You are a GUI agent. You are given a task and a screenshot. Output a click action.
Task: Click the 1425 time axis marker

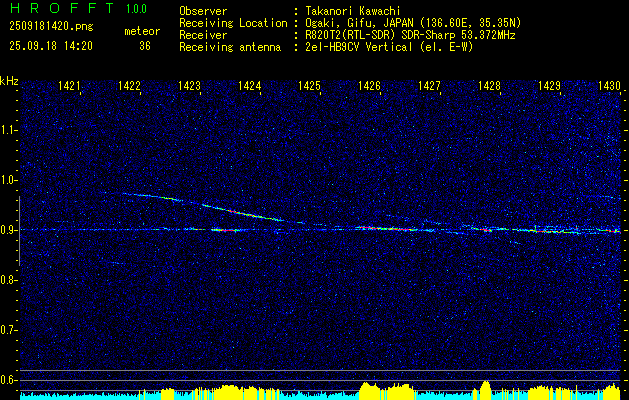click(x=309, y=85)
